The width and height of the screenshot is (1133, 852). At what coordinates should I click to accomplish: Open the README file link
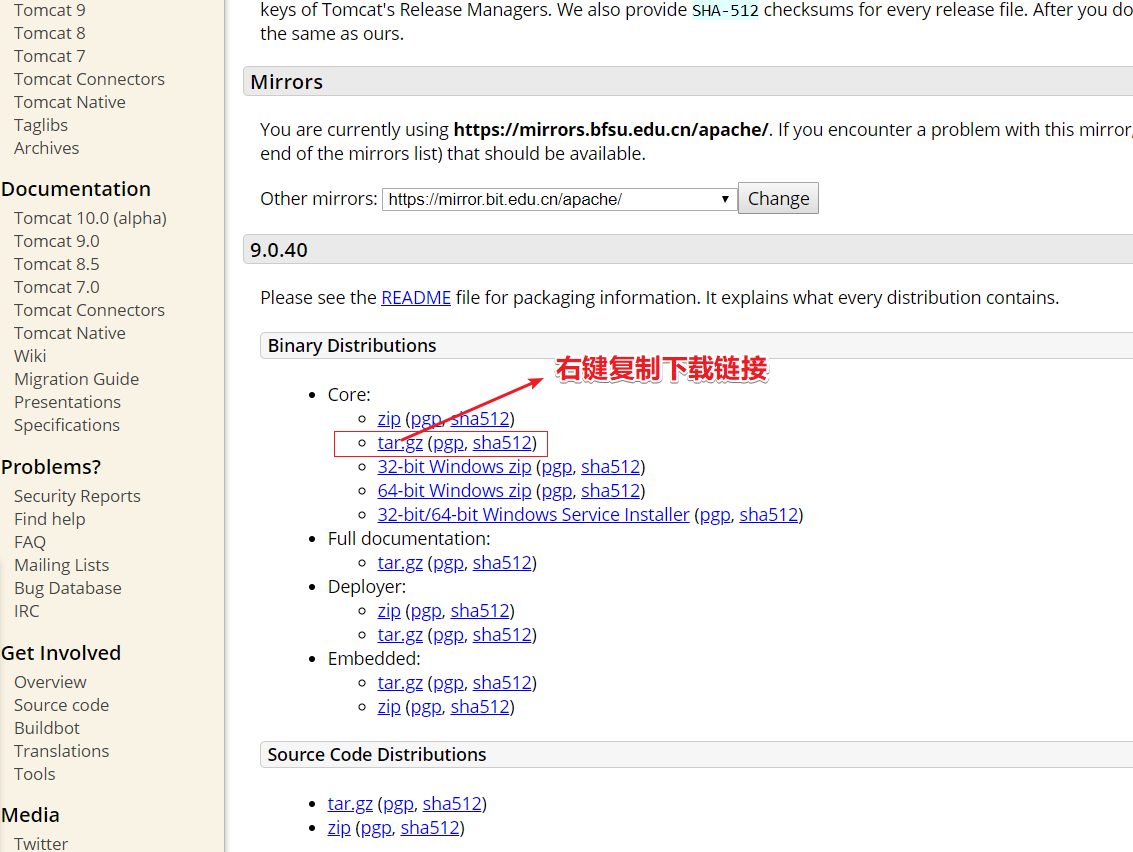[415, 298]
